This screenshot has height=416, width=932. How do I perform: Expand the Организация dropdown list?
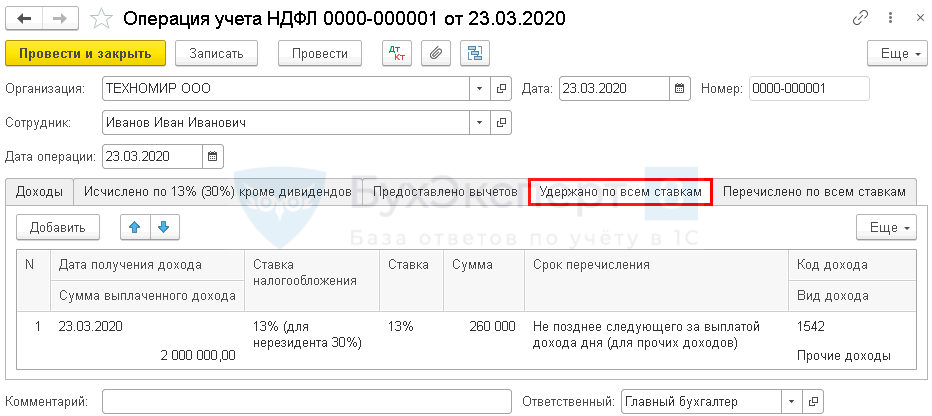pyautogui.click(x=480, y=89)
